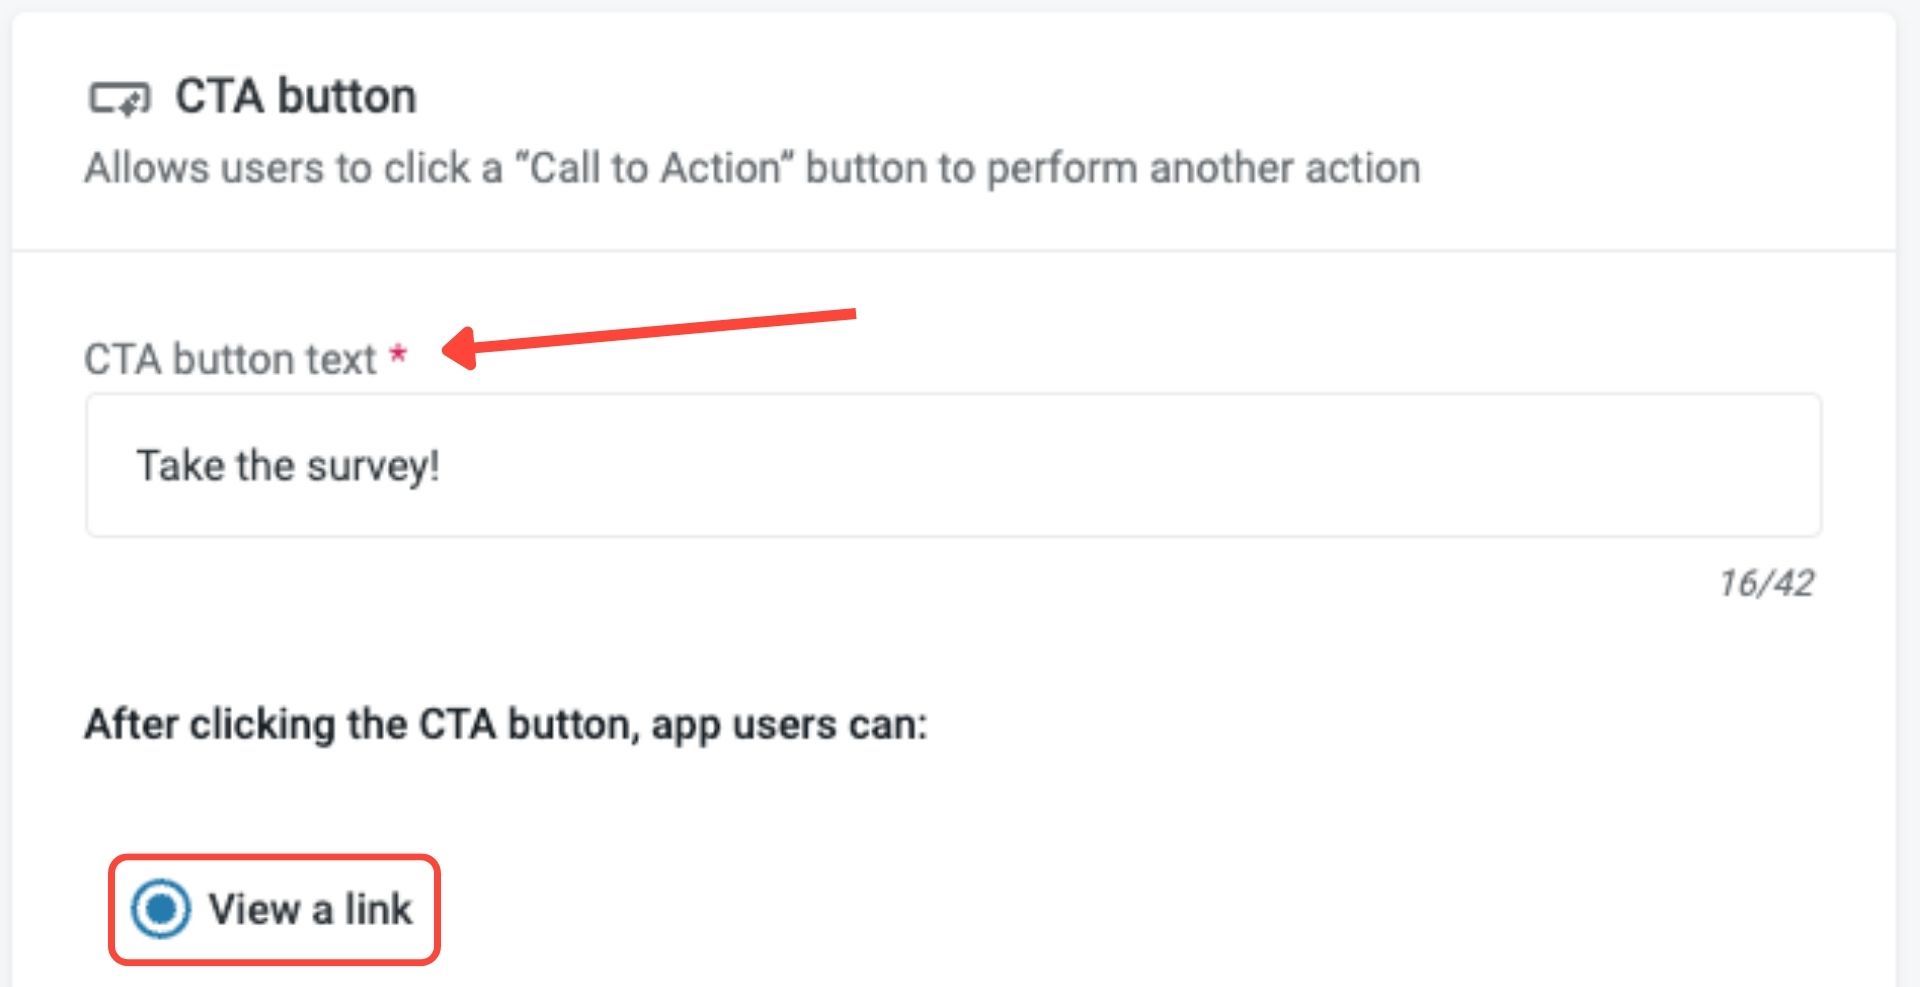Click the phrase "app users can:"
The height and width of the screenshot is (987, 1920).
coord(789,724)
